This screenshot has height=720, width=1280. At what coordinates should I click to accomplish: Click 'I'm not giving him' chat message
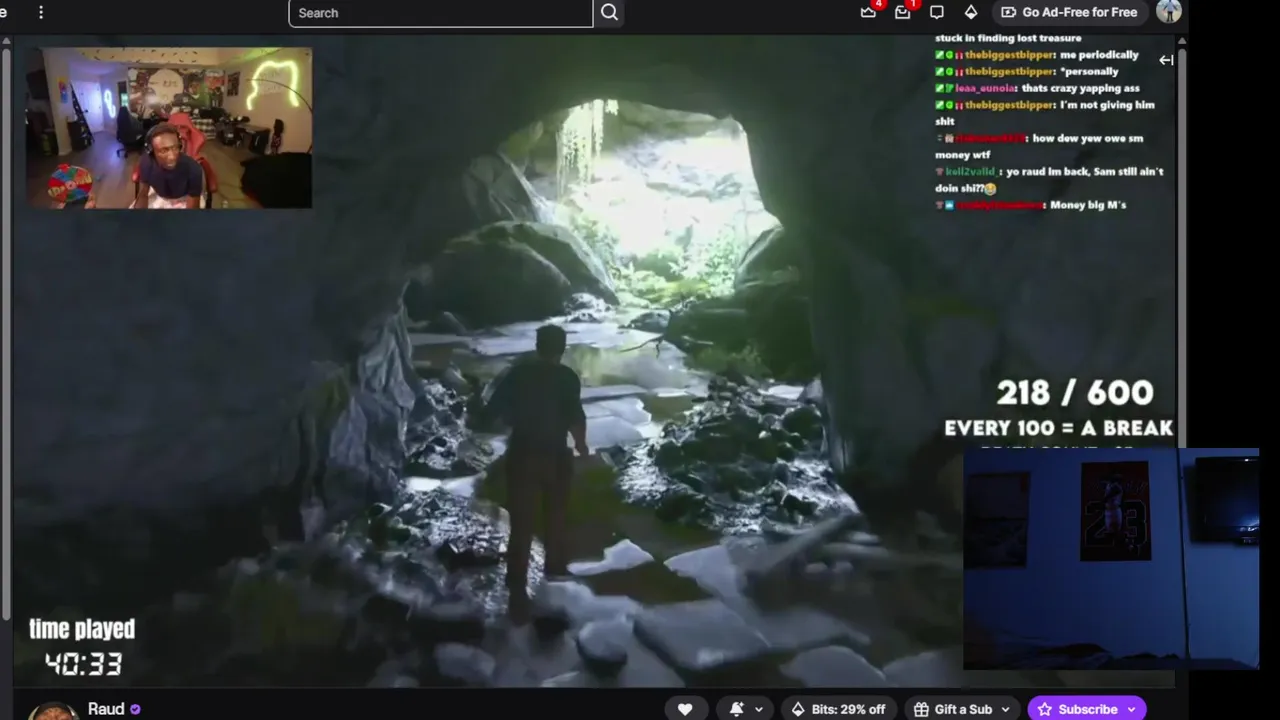(1107, 105)
